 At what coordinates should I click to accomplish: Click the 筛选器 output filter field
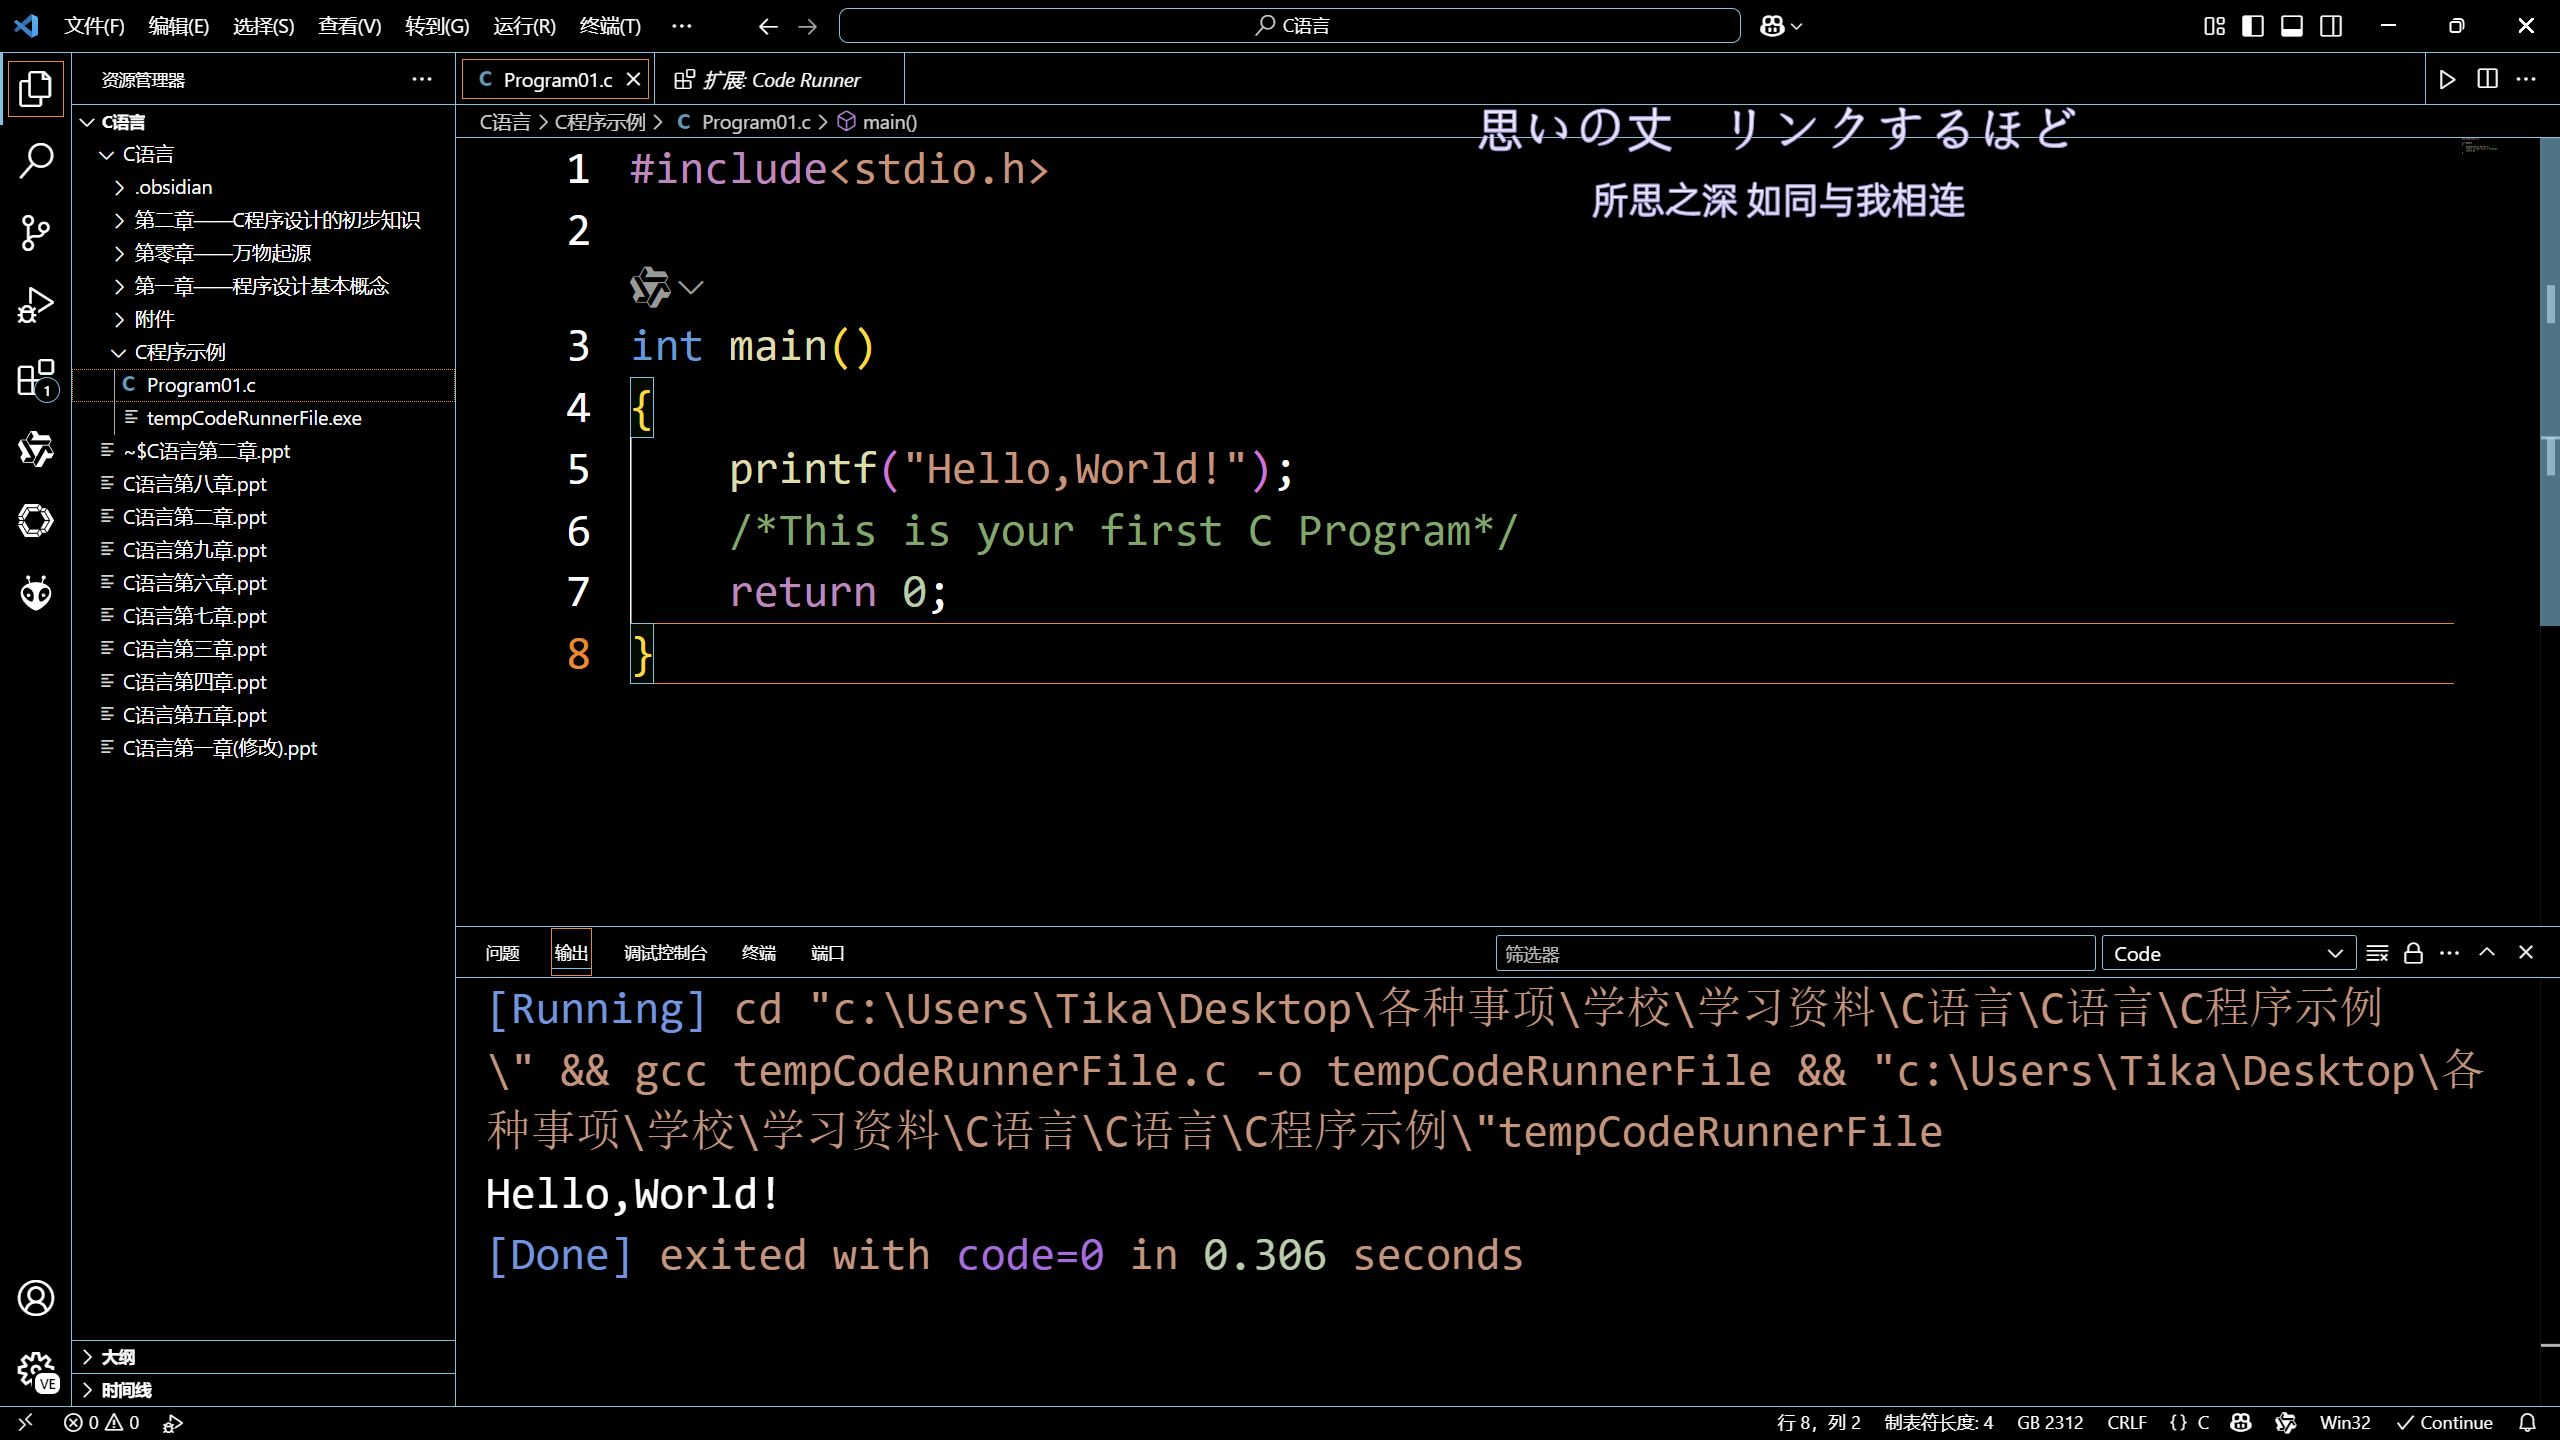coord(1794,954)
